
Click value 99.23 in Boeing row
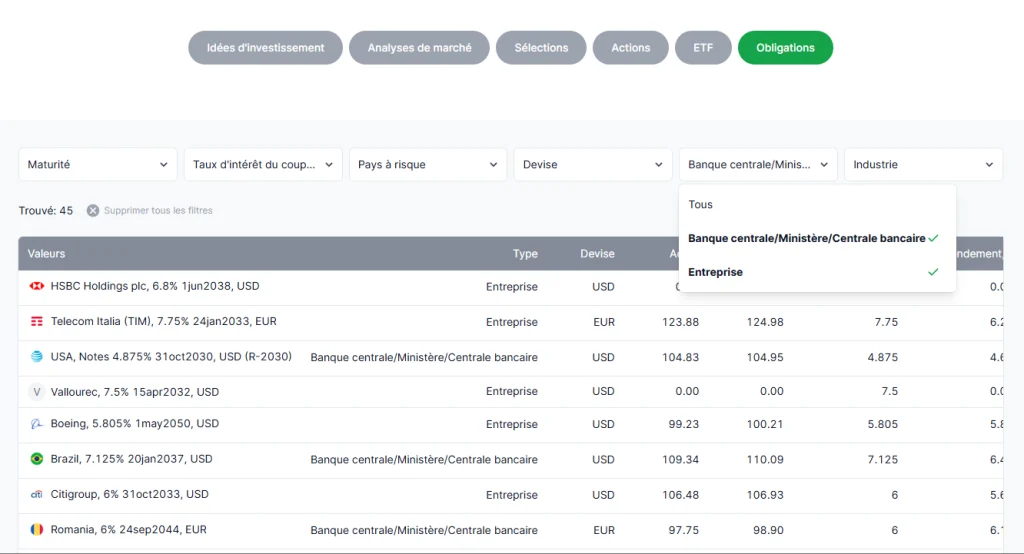point(683,424)
